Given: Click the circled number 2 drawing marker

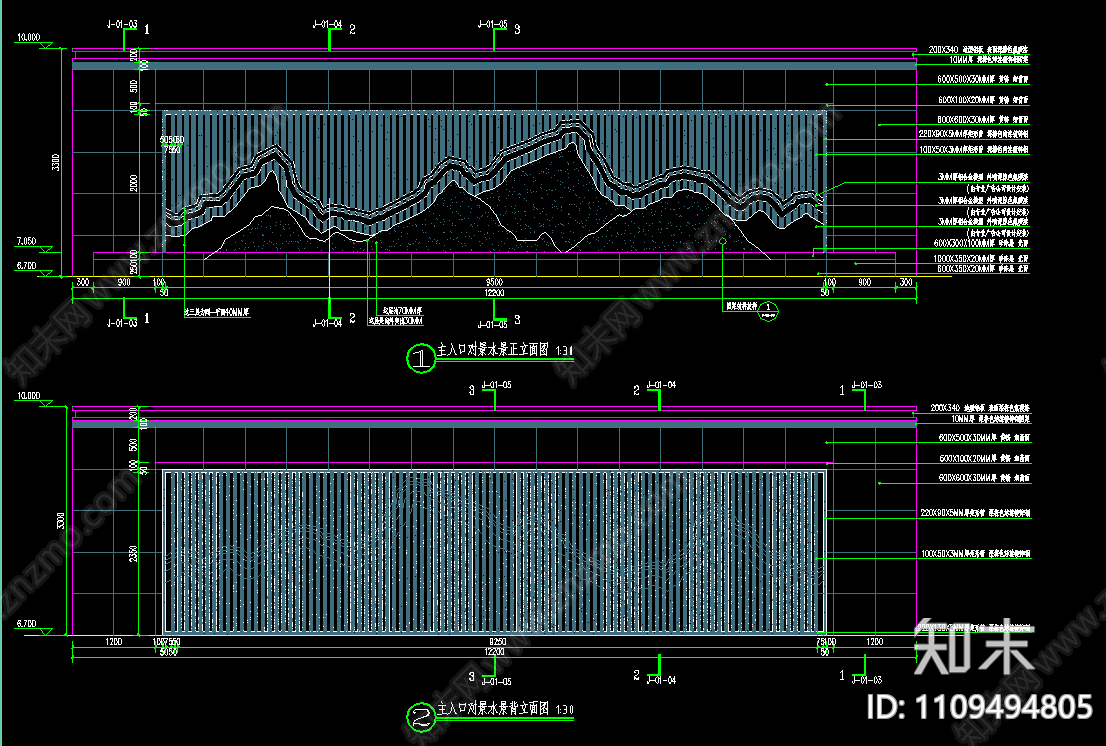Looking at the screenshot, I should coord(421,715).
